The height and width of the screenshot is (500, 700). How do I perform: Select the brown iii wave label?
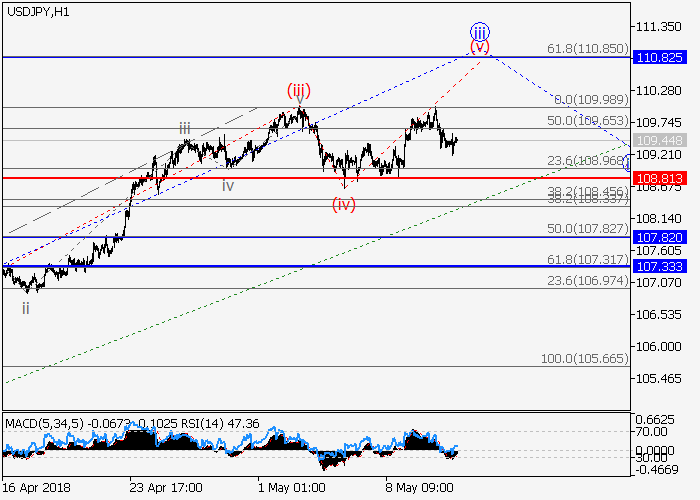(185, 128)
